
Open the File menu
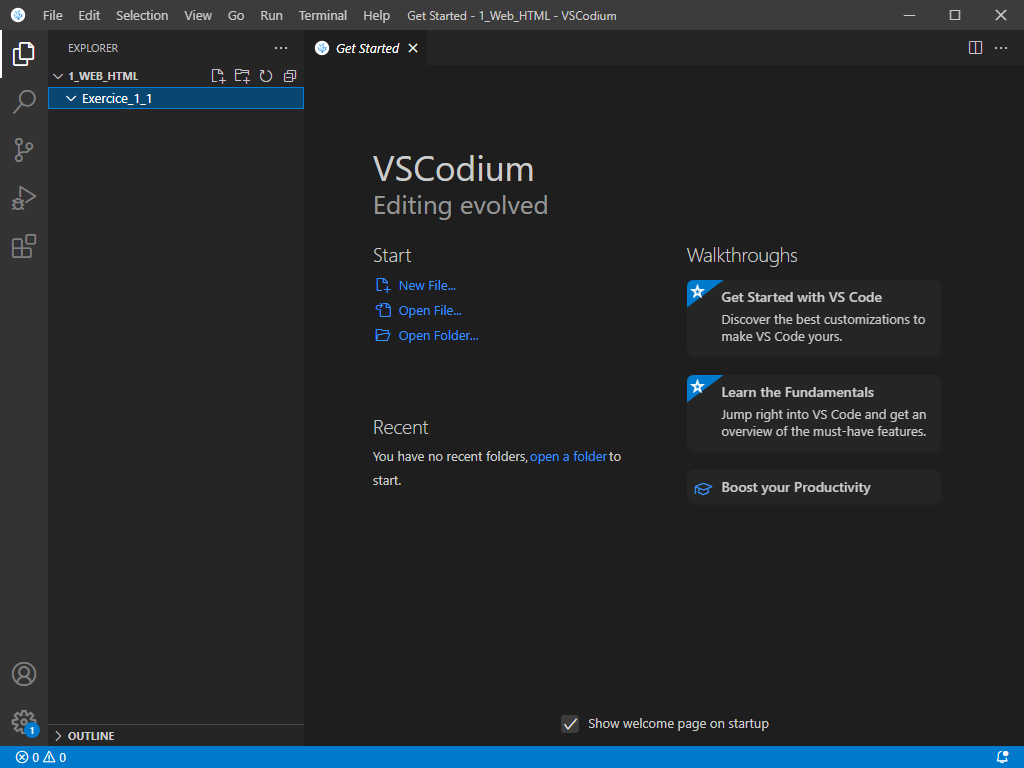click(52, 15)
